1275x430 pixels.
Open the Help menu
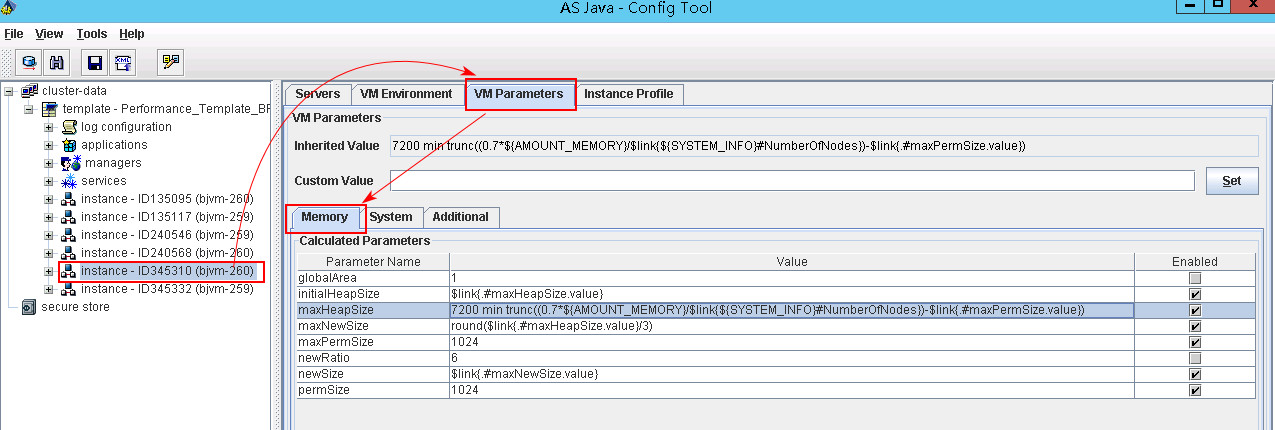point(132,34)
